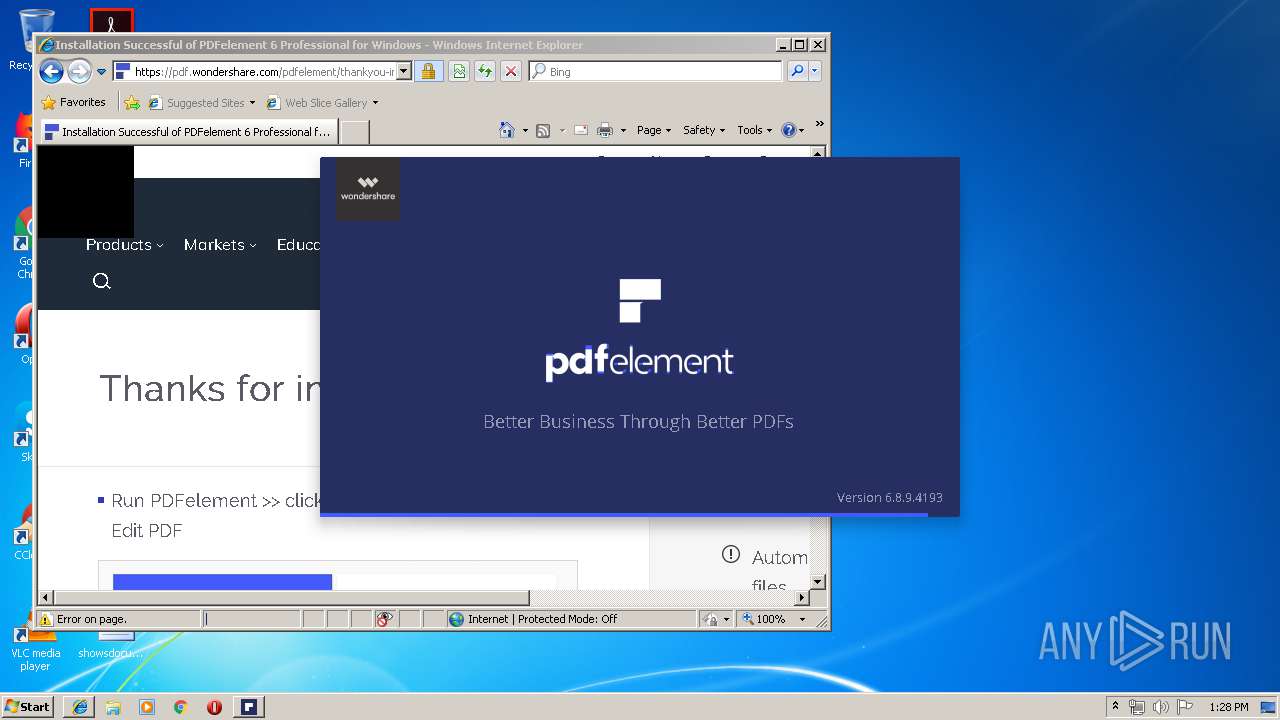This screenshot has height=720, width=1280.
Task: Expand the Home button dropdown arrow
Action: (524, 130)
